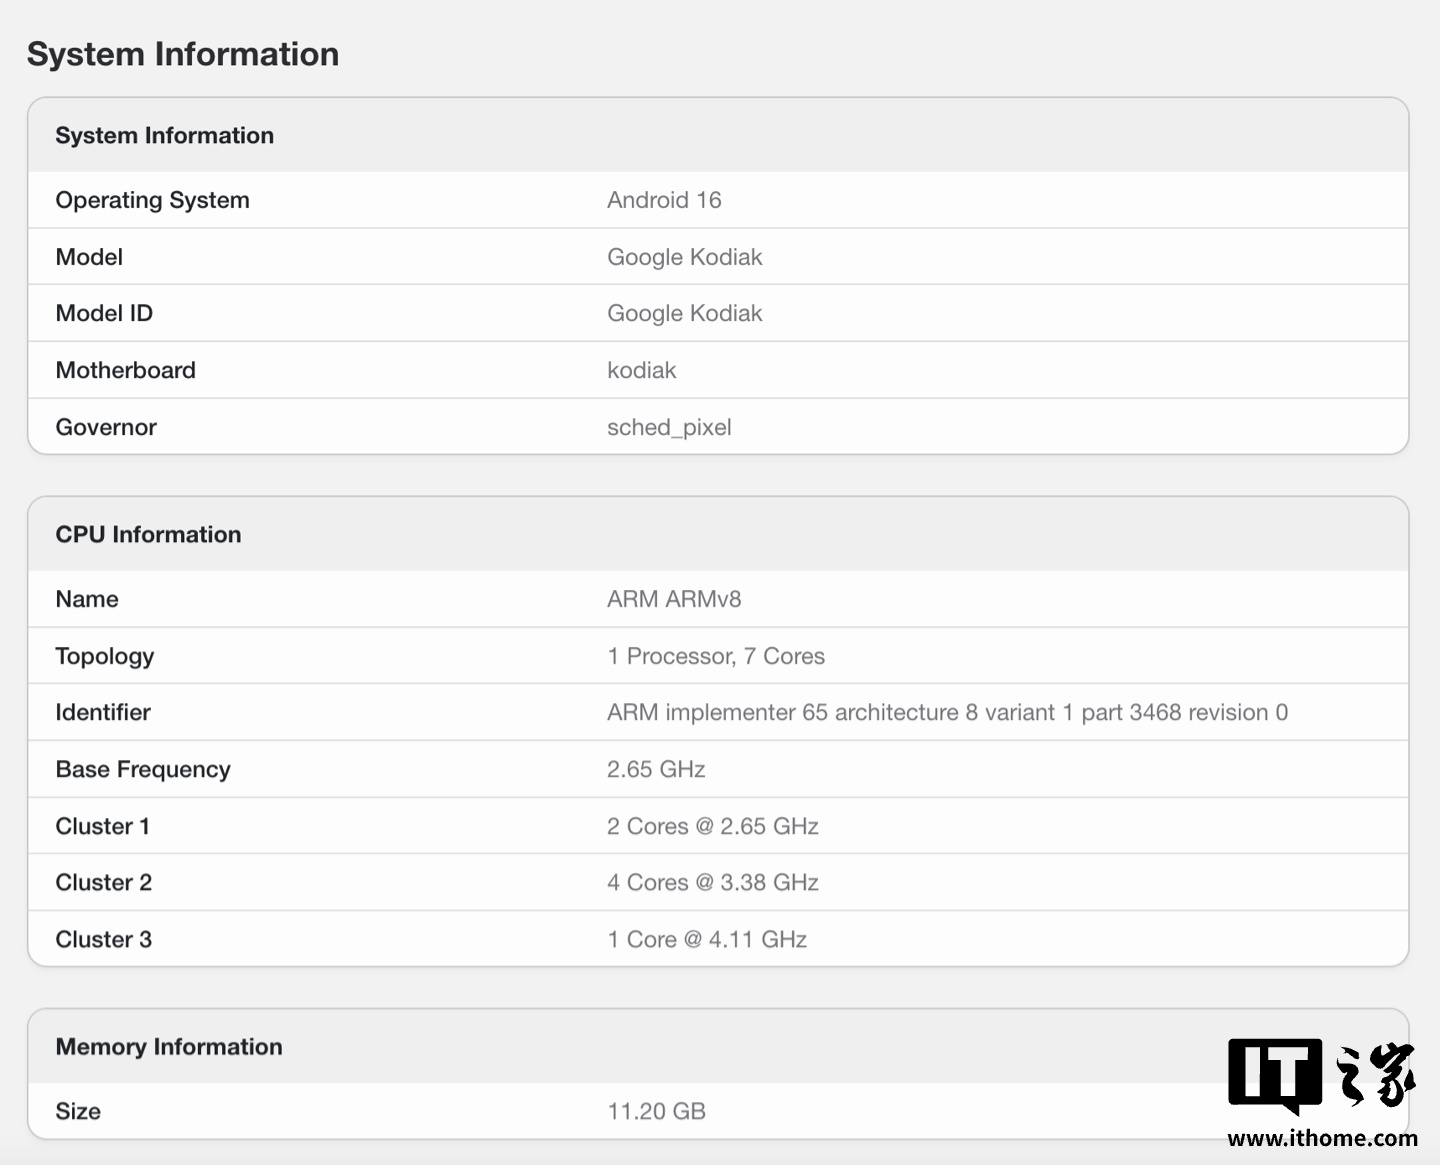
Task: Select the kodiak motherboard value
Action: point(641,370)
